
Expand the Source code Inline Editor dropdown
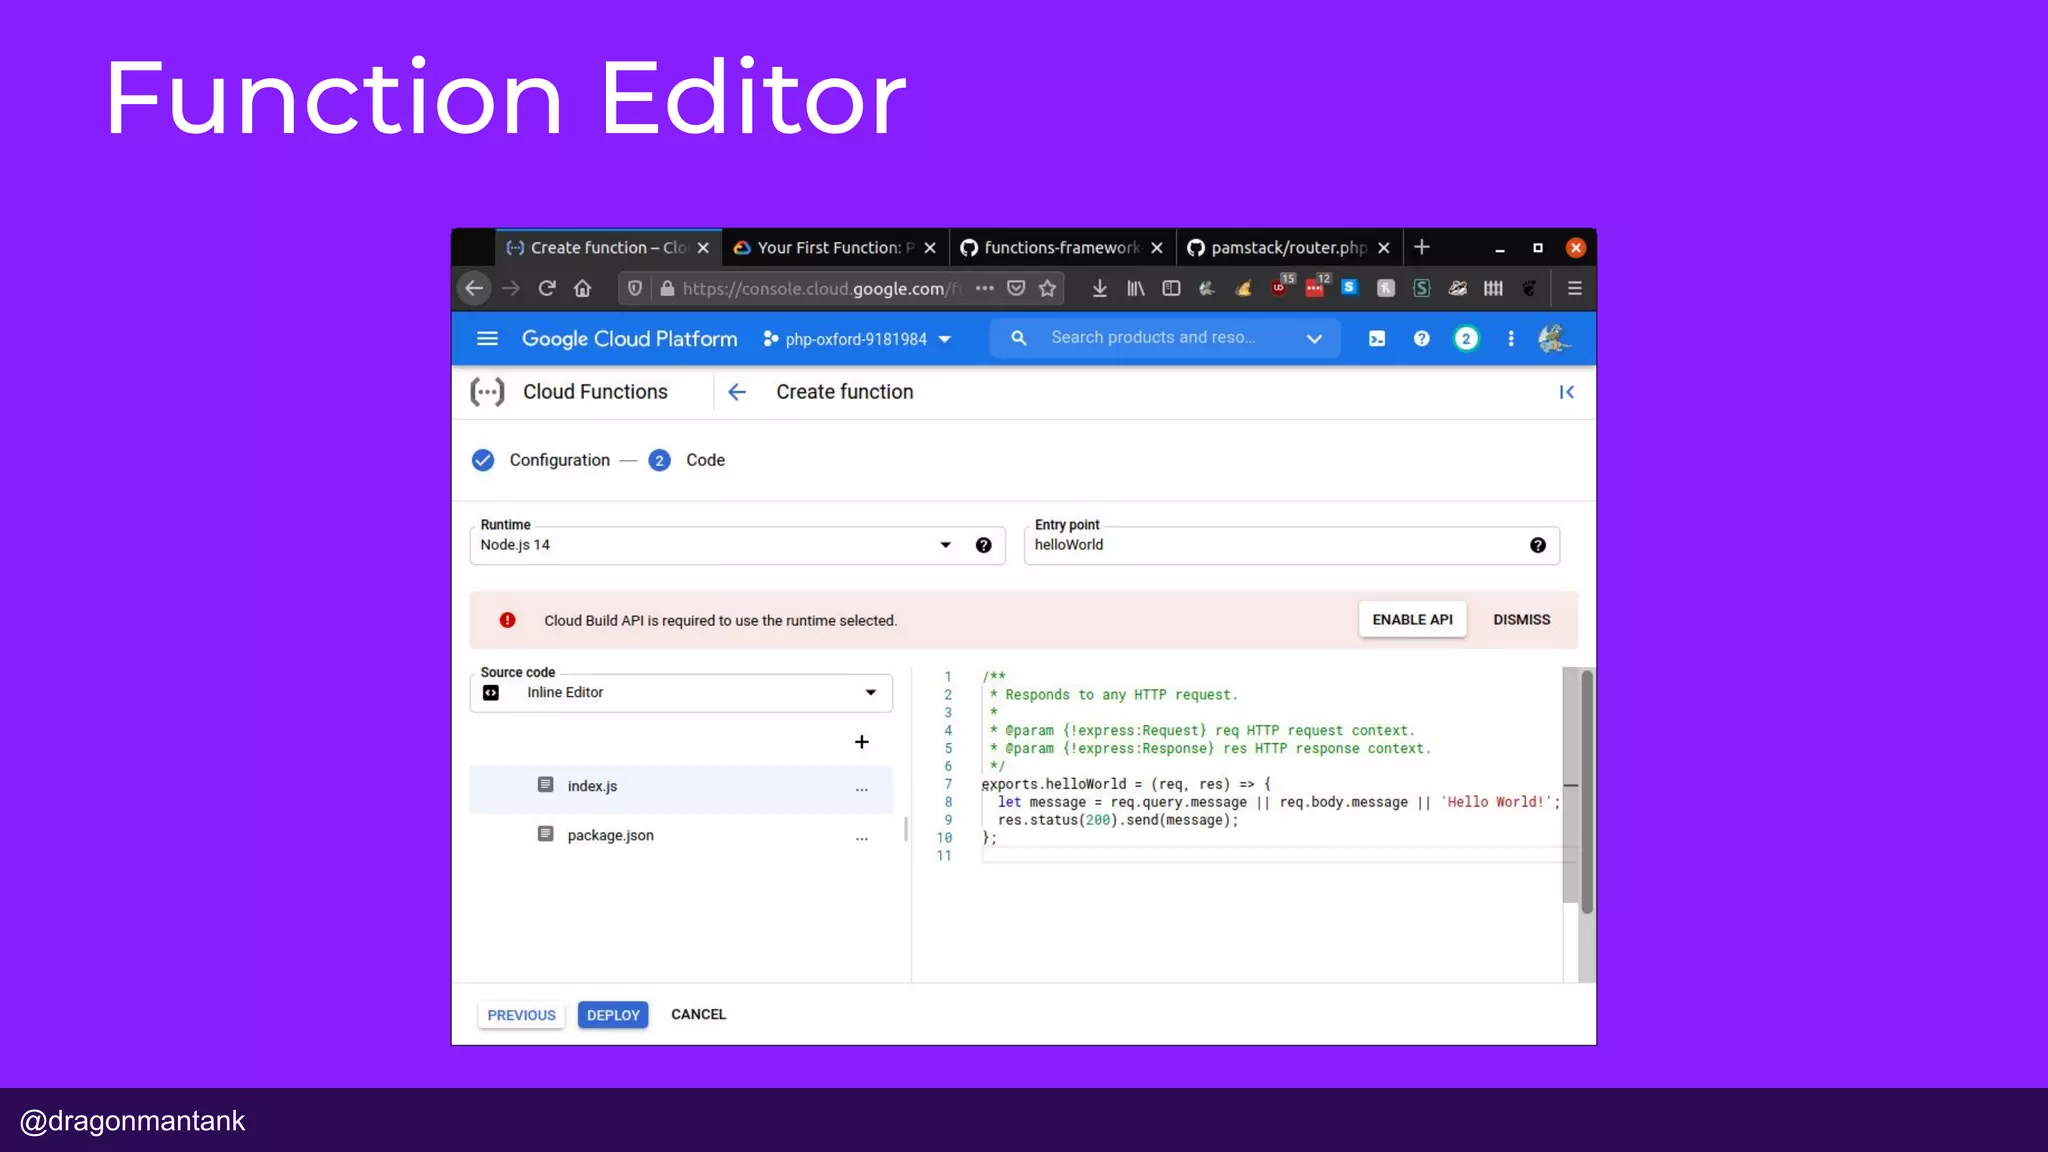pyautogui.click(x=681, y=692)
